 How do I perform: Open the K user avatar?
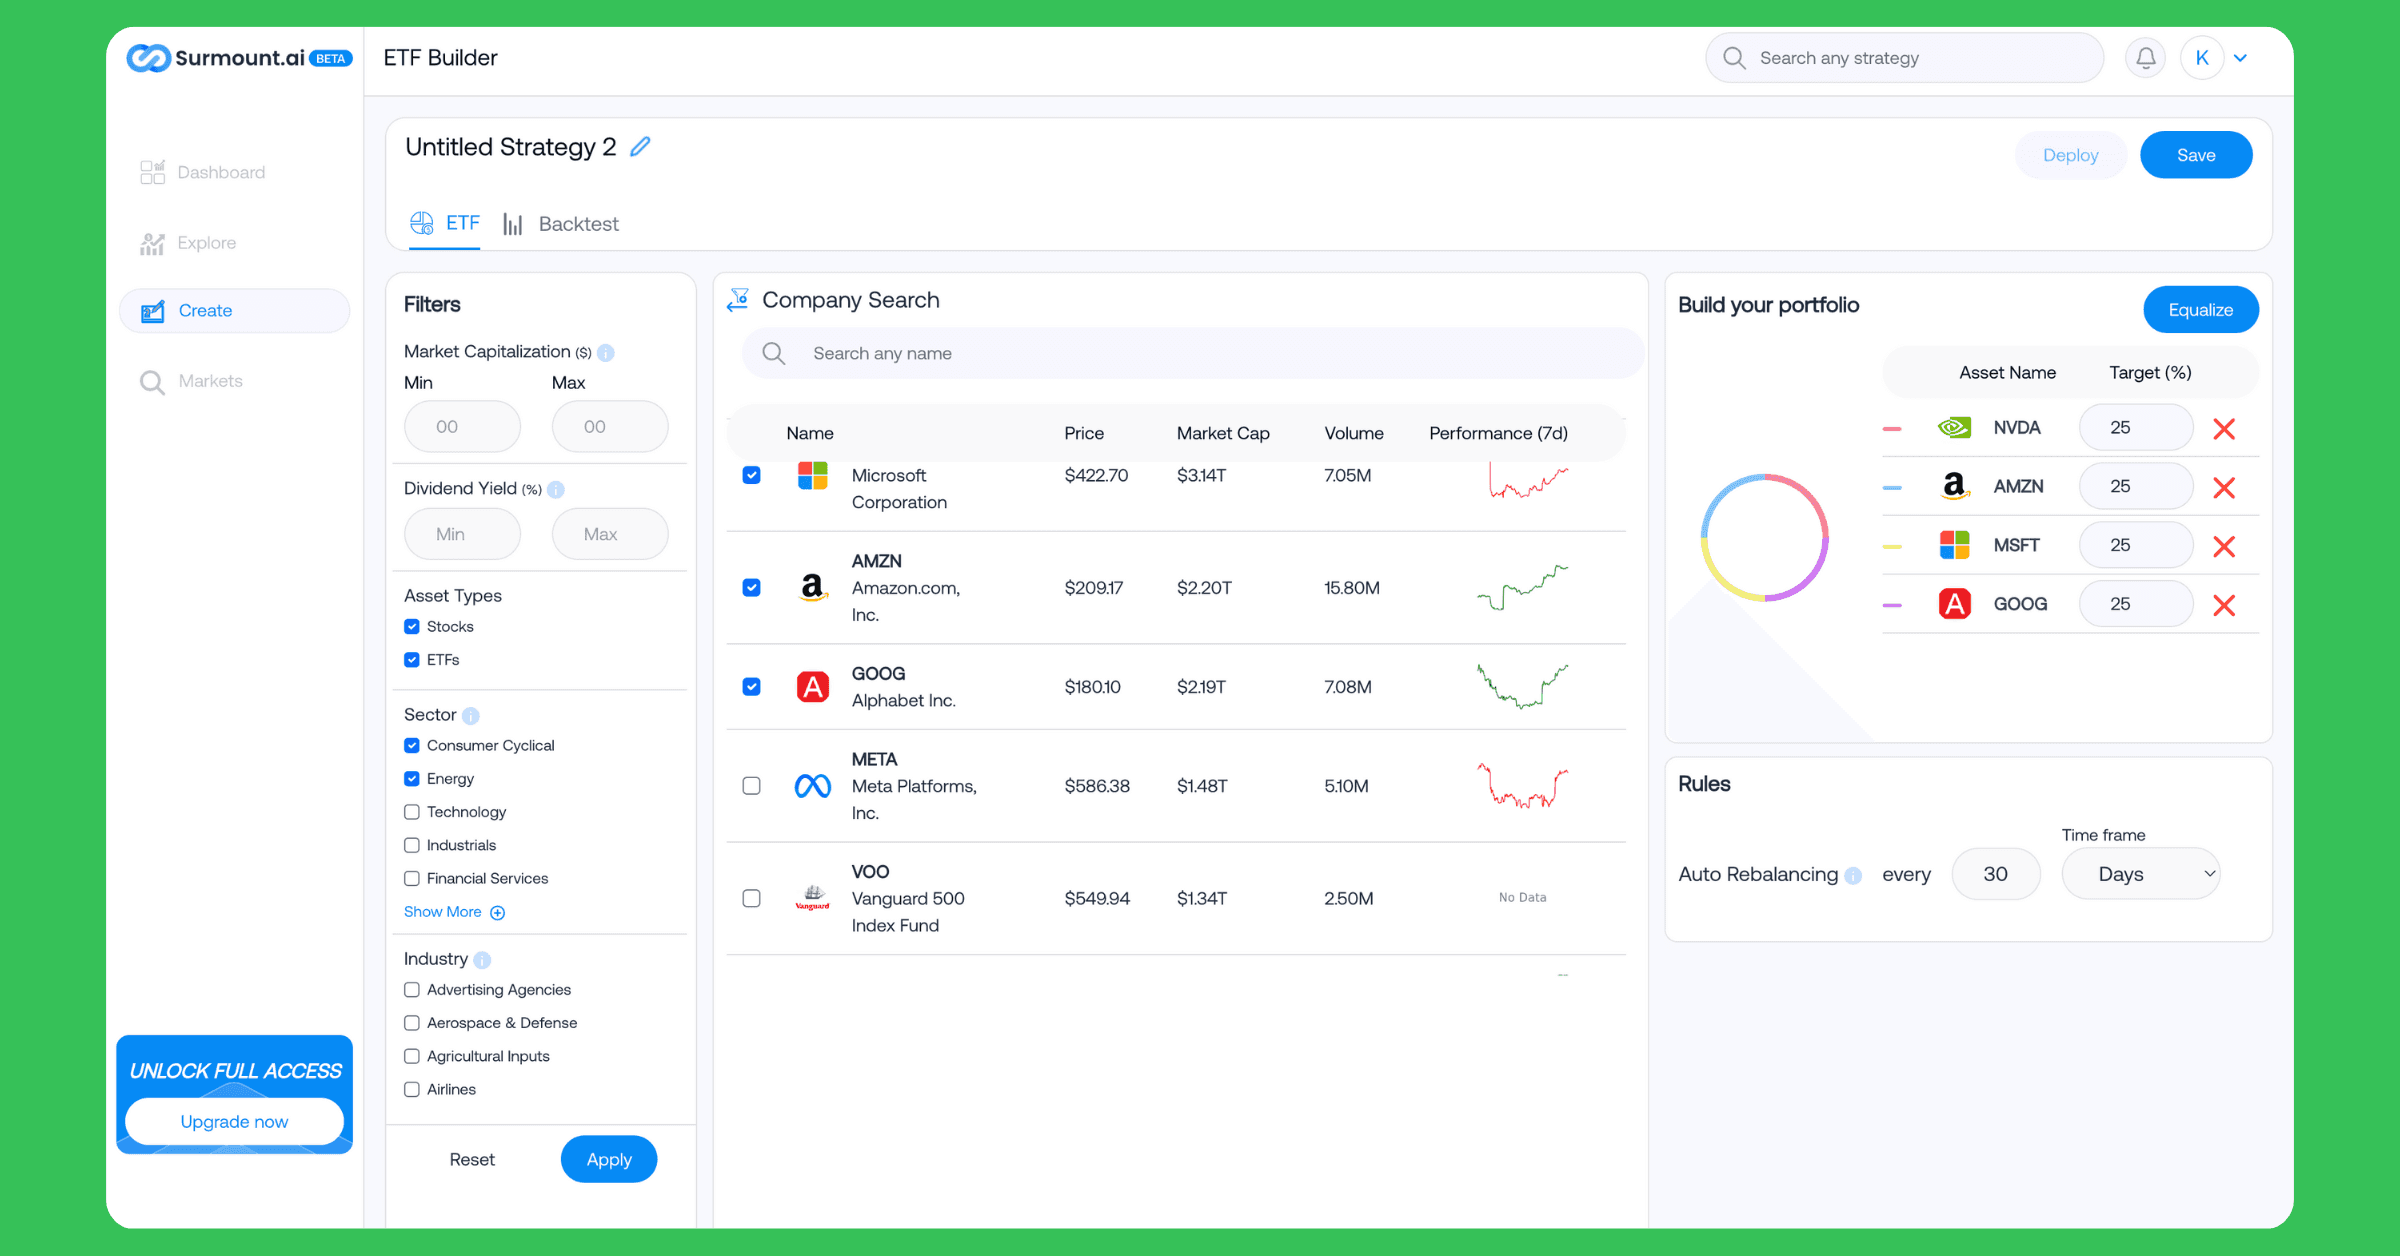2201,58
